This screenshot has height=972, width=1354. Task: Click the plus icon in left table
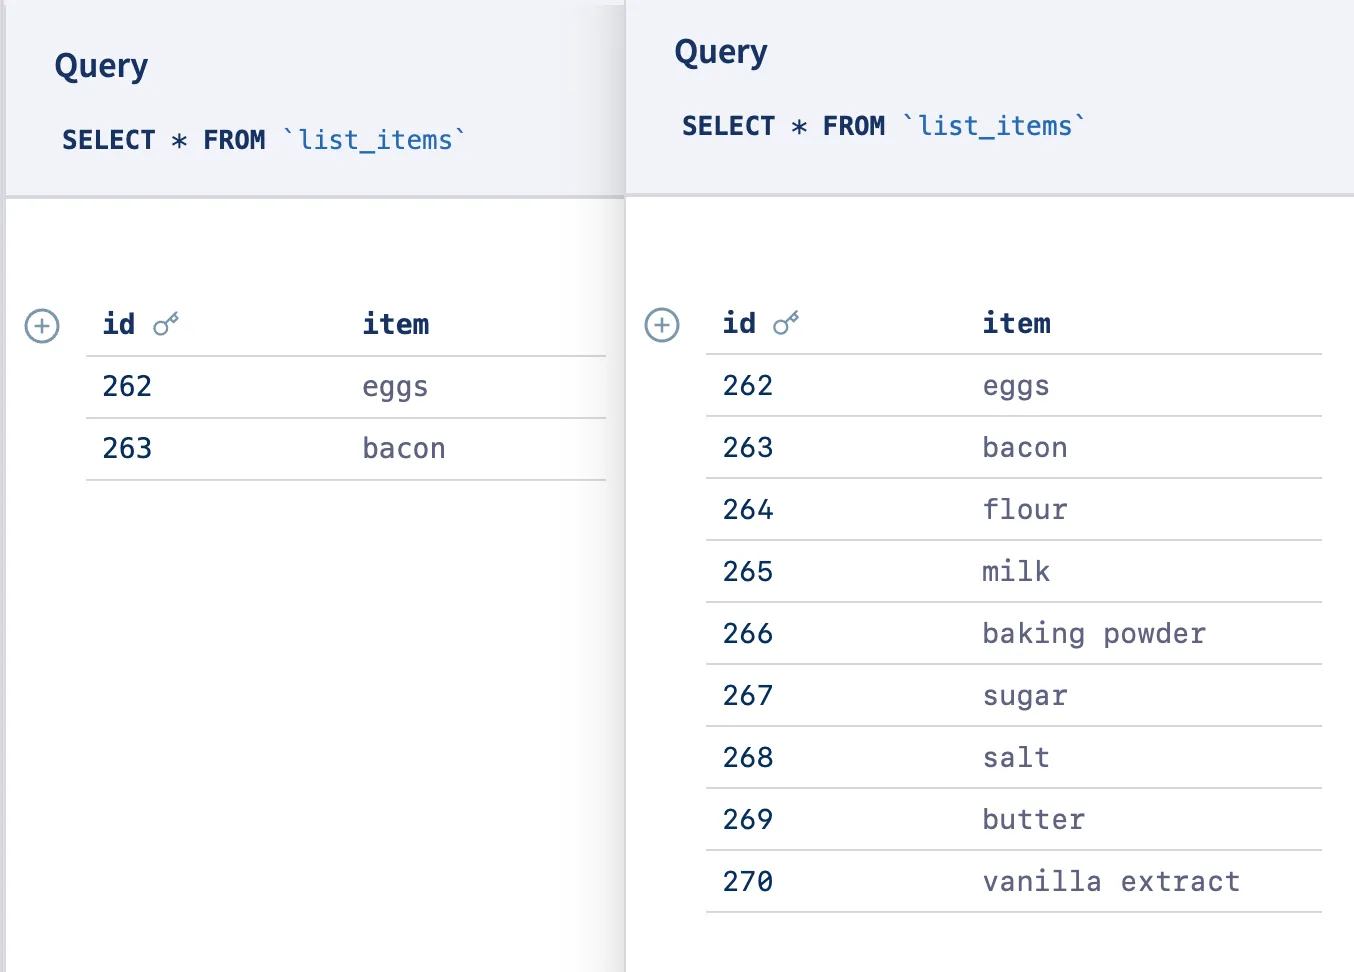tap(42, 326)
